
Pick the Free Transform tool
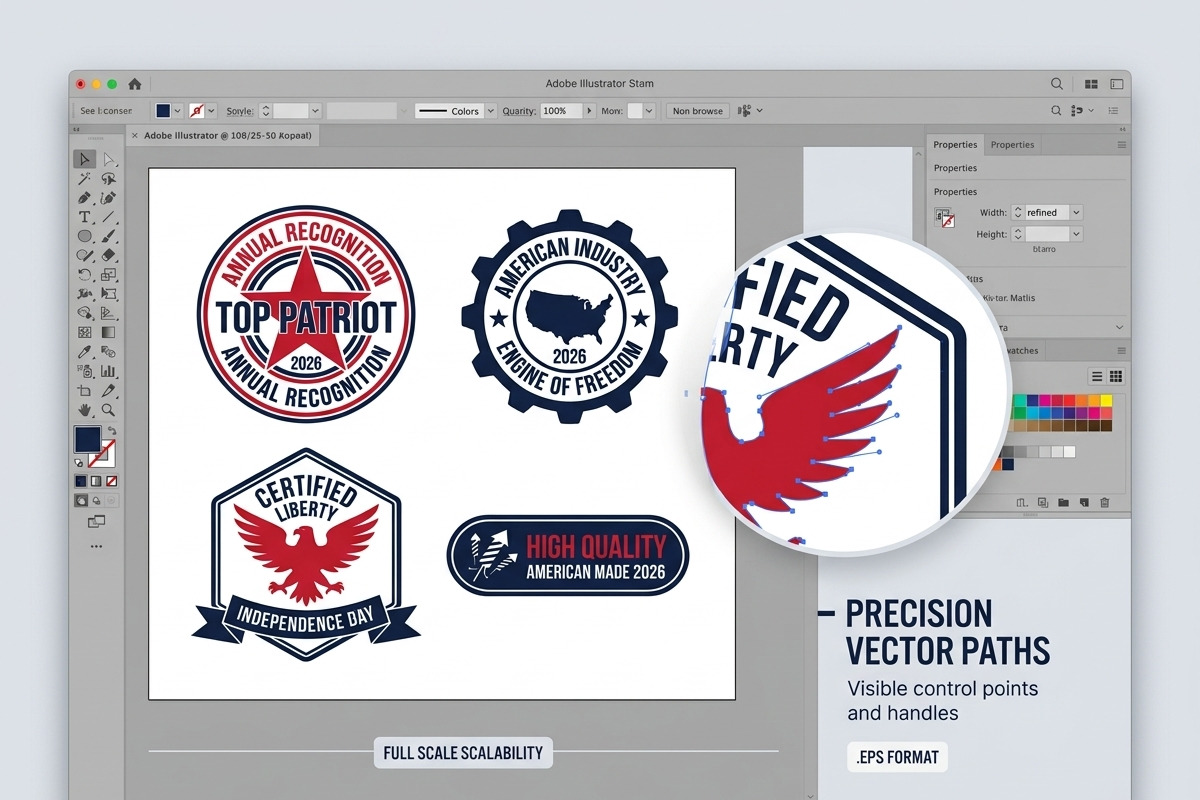[108, 294]
